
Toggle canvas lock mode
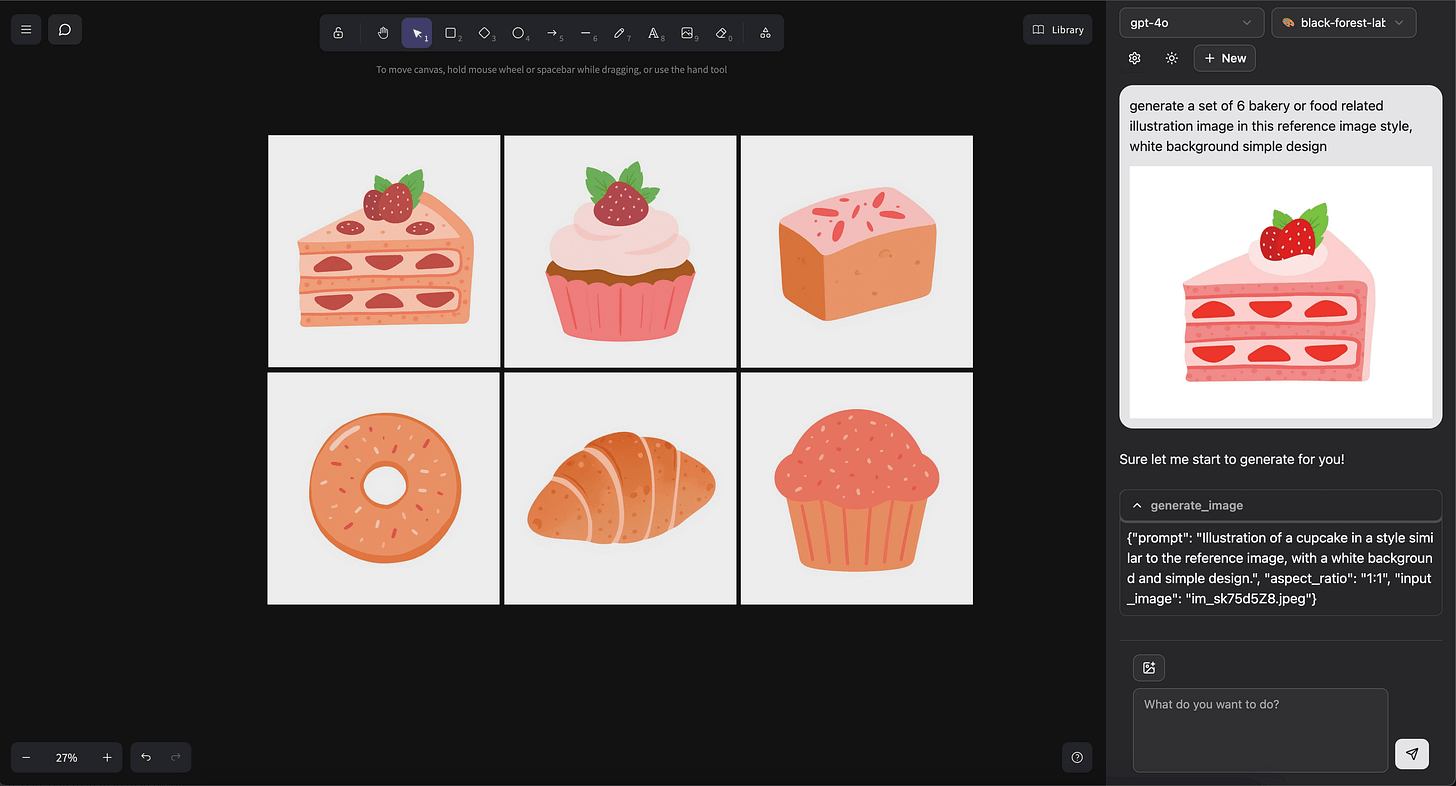coord(339,32)
